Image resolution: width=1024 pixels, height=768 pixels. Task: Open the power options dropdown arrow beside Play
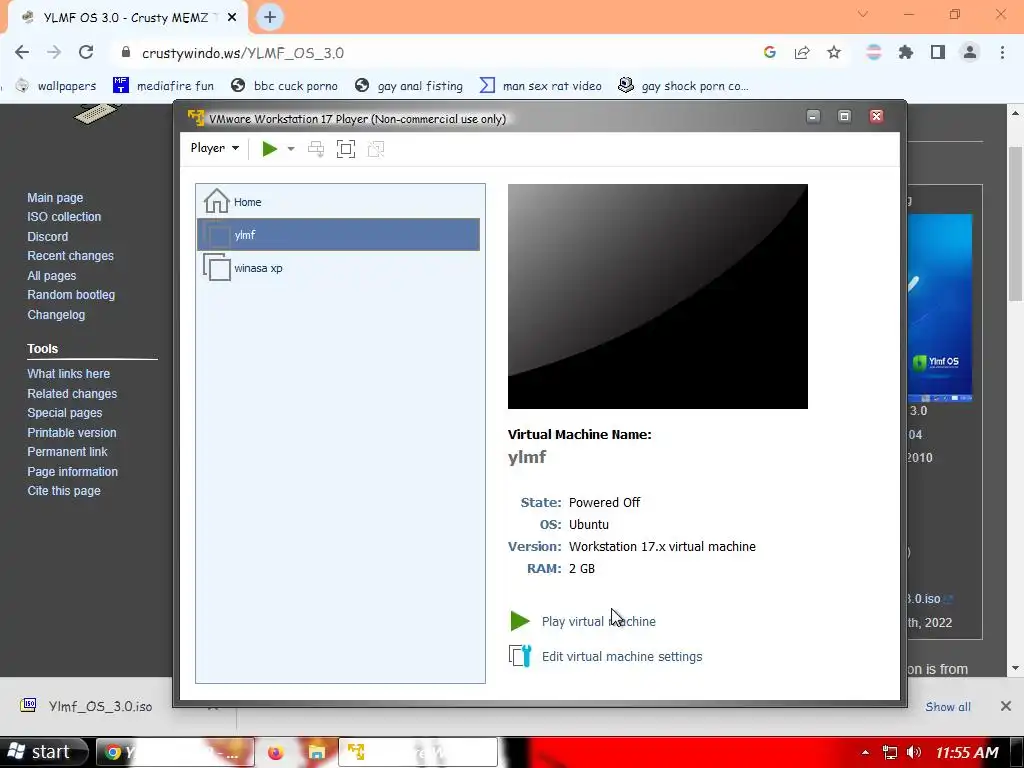click(291, 149)
